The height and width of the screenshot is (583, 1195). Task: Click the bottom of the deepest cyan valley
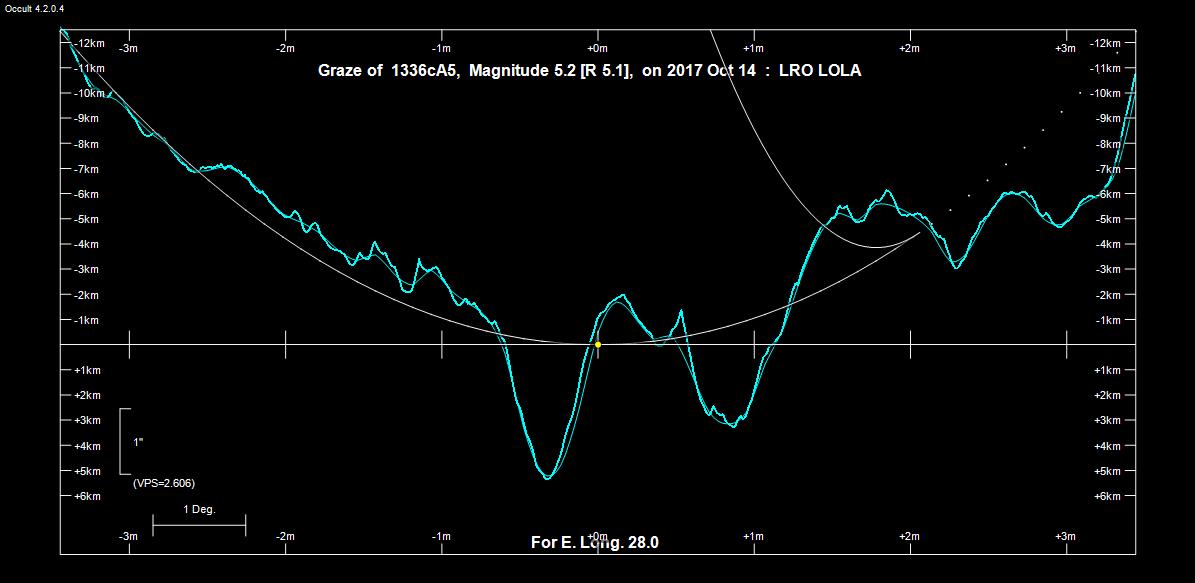pyautogui.click(x=547, y=478)
